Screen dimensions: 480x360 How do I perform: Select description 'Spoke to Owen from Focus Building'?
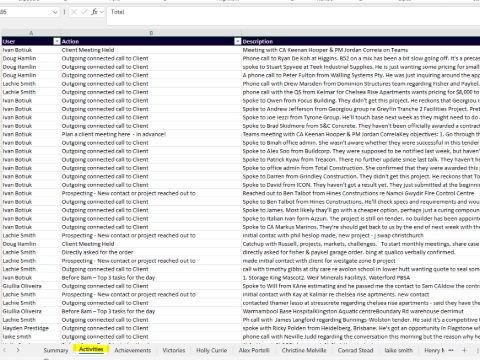tap(361, 101)
